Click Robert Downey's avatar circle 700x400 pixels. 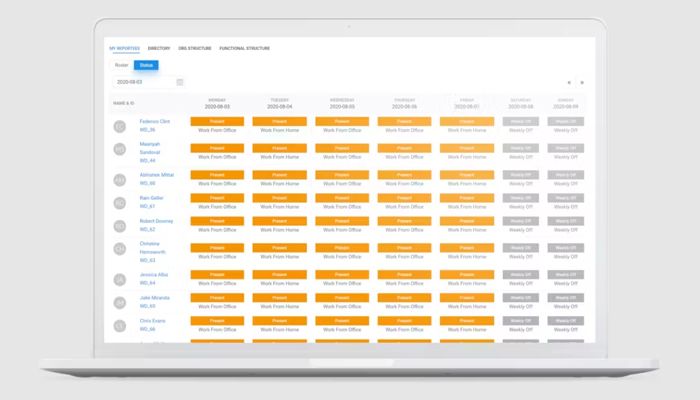pos(120,226)
